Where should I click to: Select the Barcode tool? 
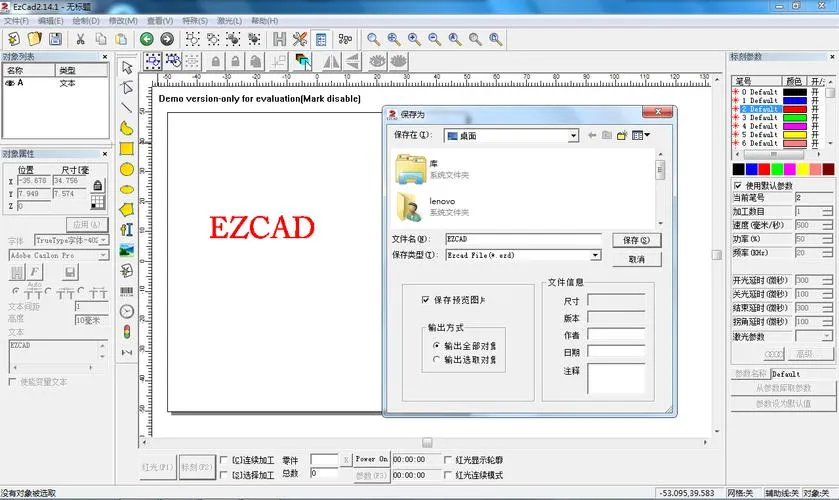pos(127,291)
